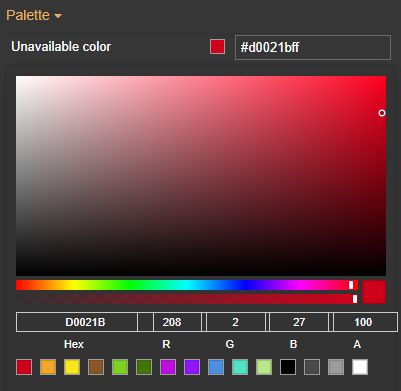Click the Unavailable color red preview swatch
This screenshot has width=401, height=391.
tap(217, 47)
